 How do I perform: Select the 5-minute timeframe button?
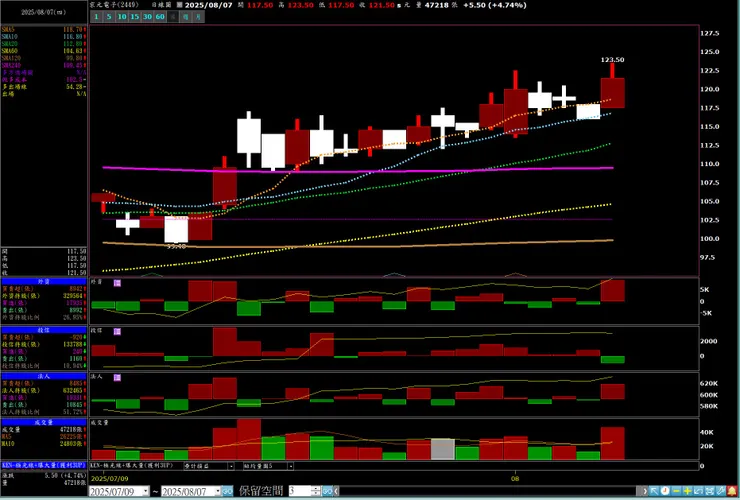(x=109, y=17)
